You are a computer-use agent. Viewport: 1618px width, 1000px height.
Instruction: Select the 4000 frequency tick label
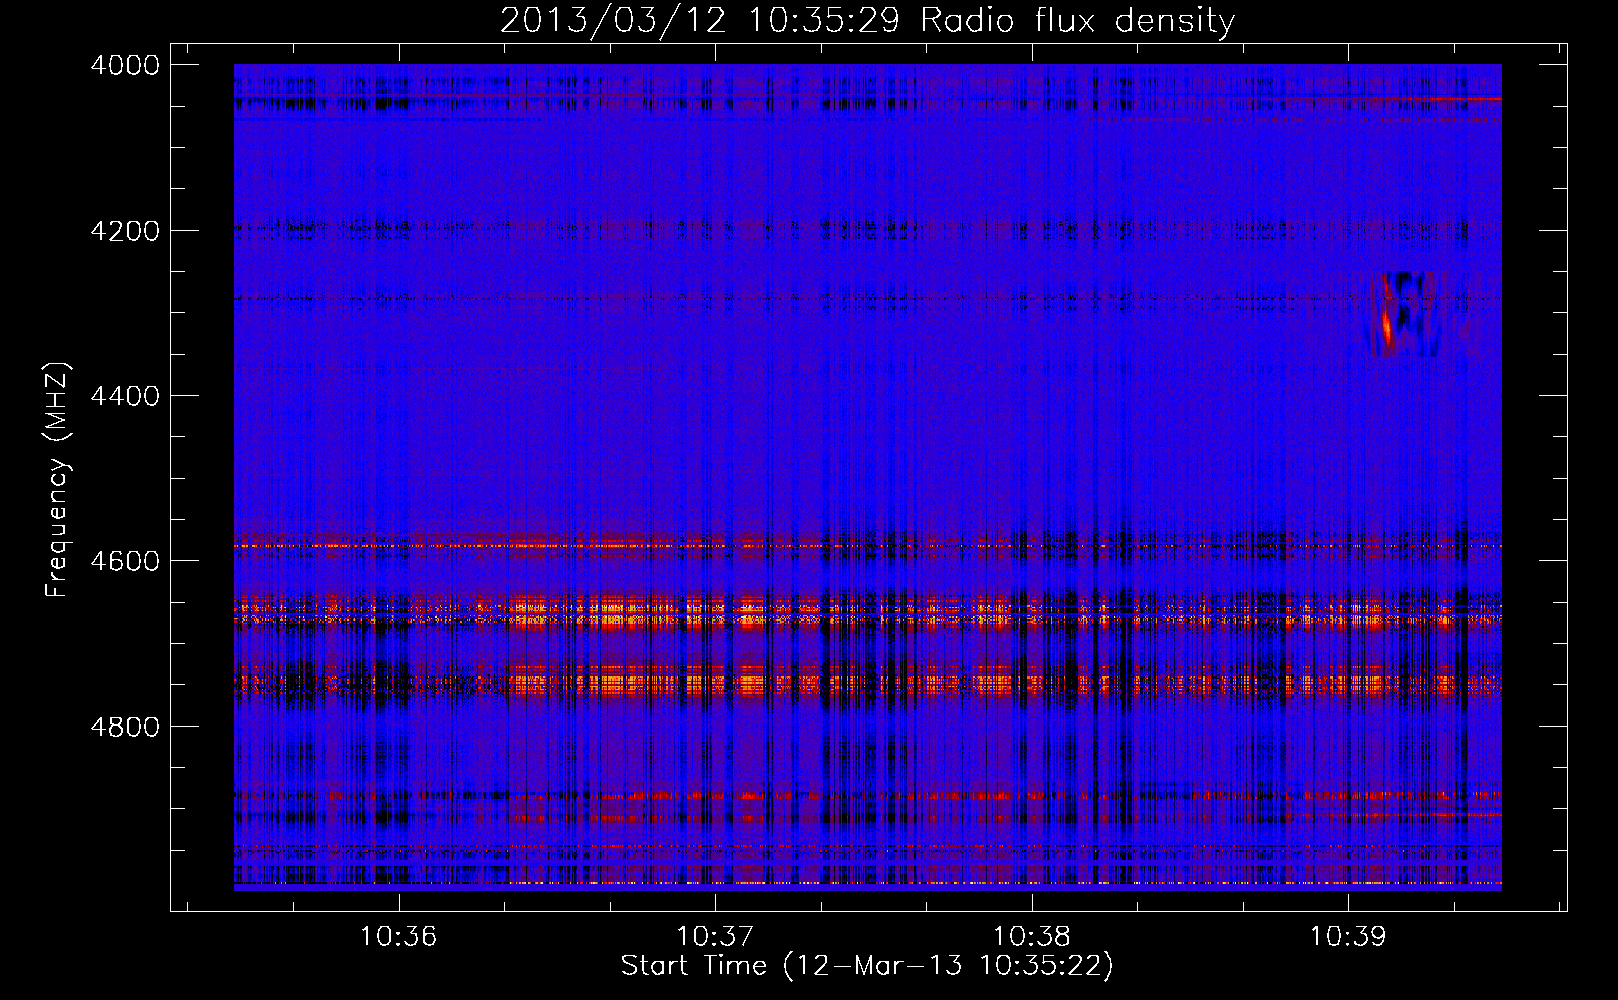click(x=125, y=65)
